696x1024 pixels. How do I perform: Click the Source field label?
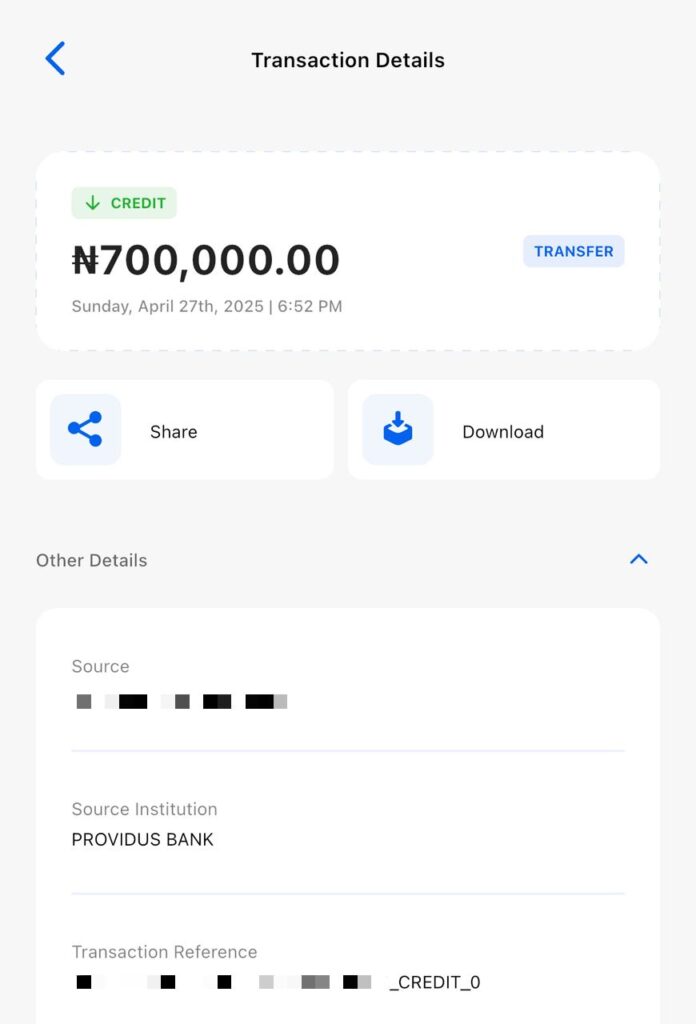click(x=100, y=667)
